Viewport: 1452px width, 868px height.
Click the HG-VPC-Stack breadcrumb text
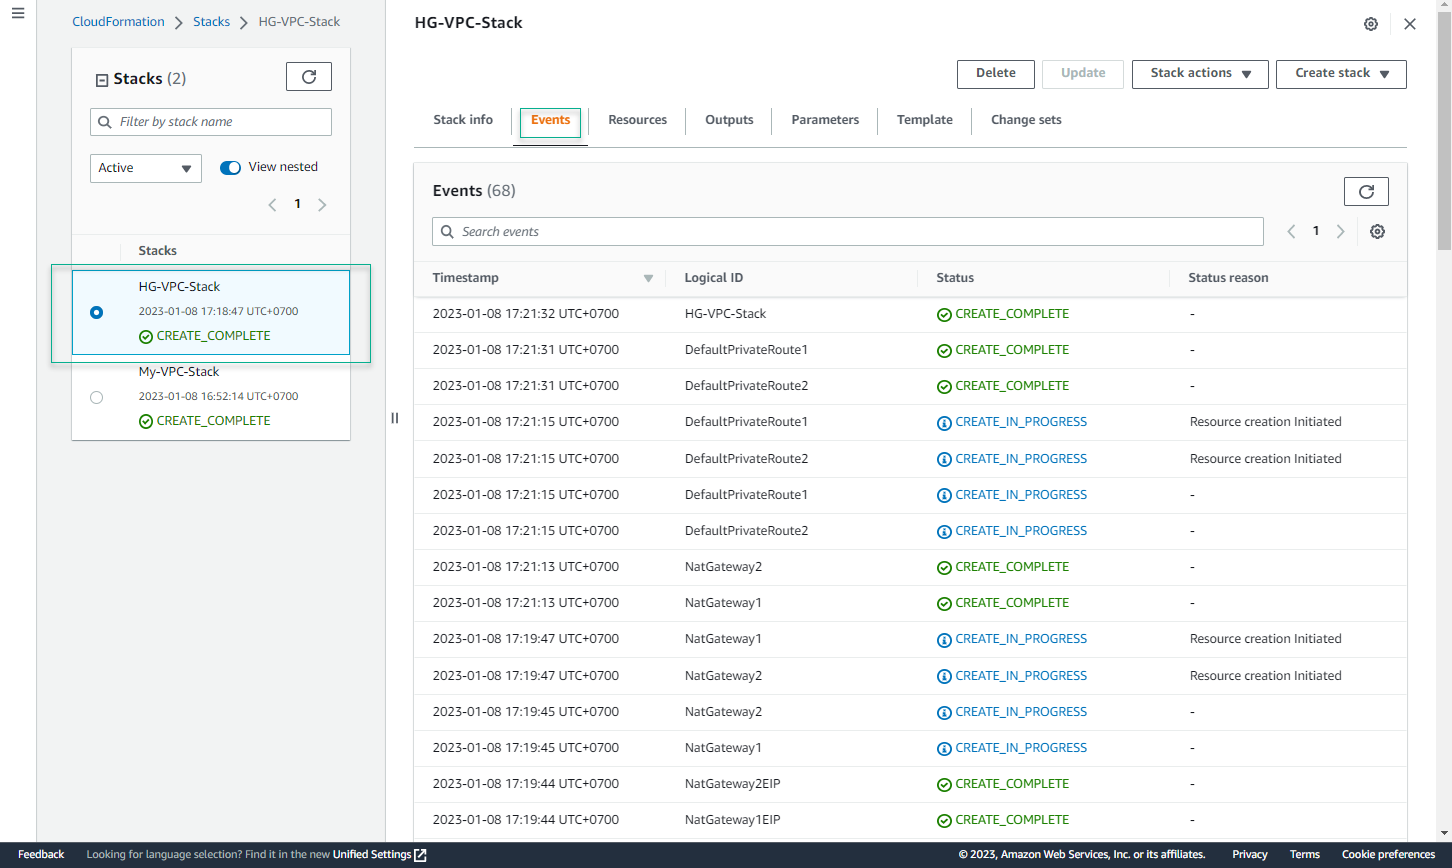click(299, 21)
